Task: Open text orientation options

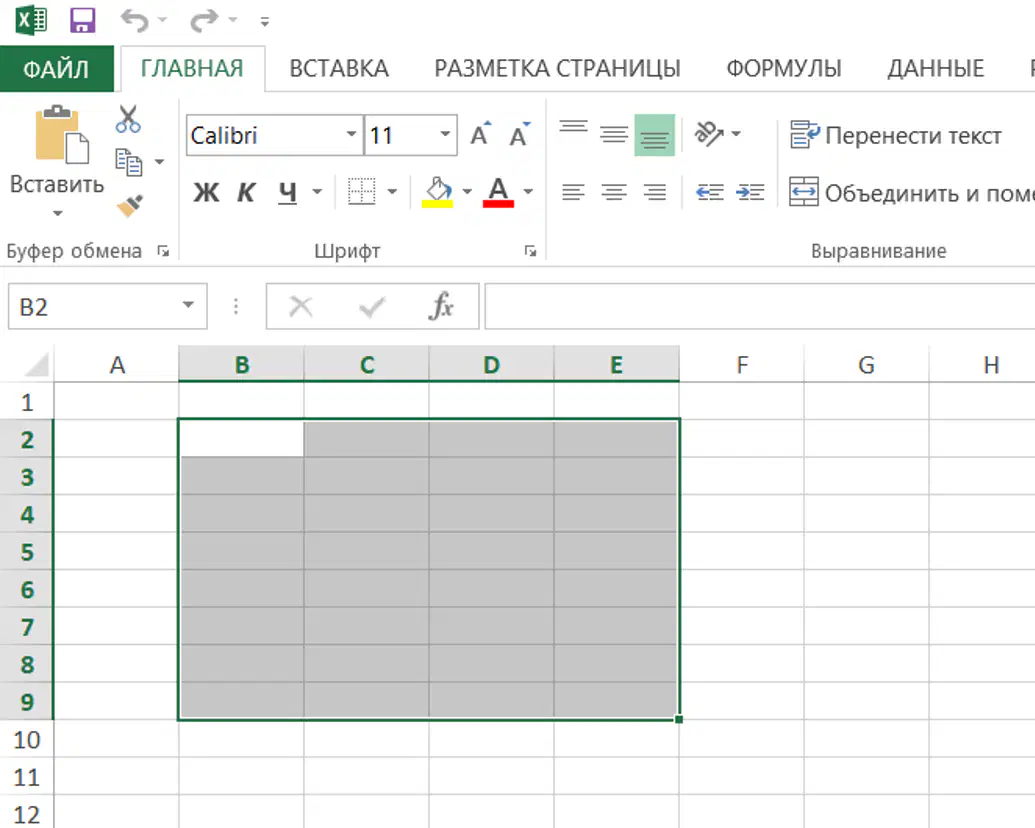Action: click(x=717, y=134)
